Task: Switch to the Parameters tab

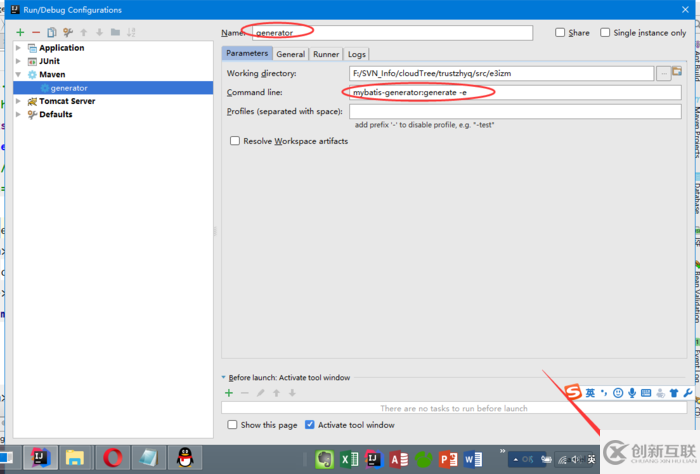Action: [247, 53]
